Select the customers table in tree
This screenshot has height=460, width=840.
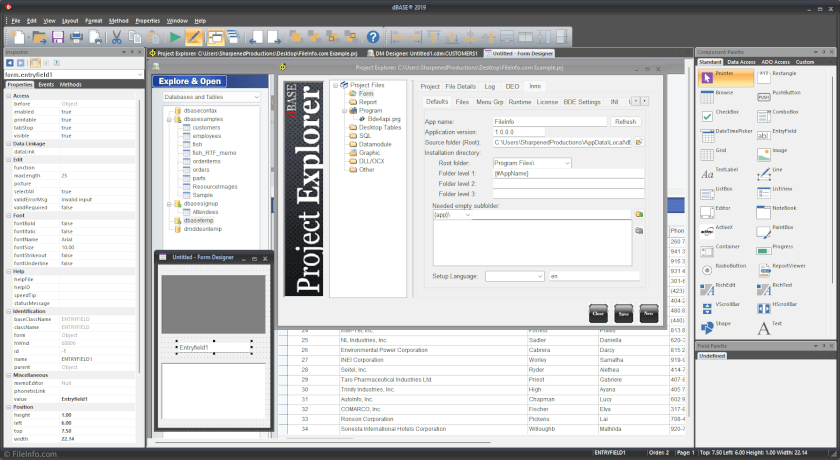(206, 127)
